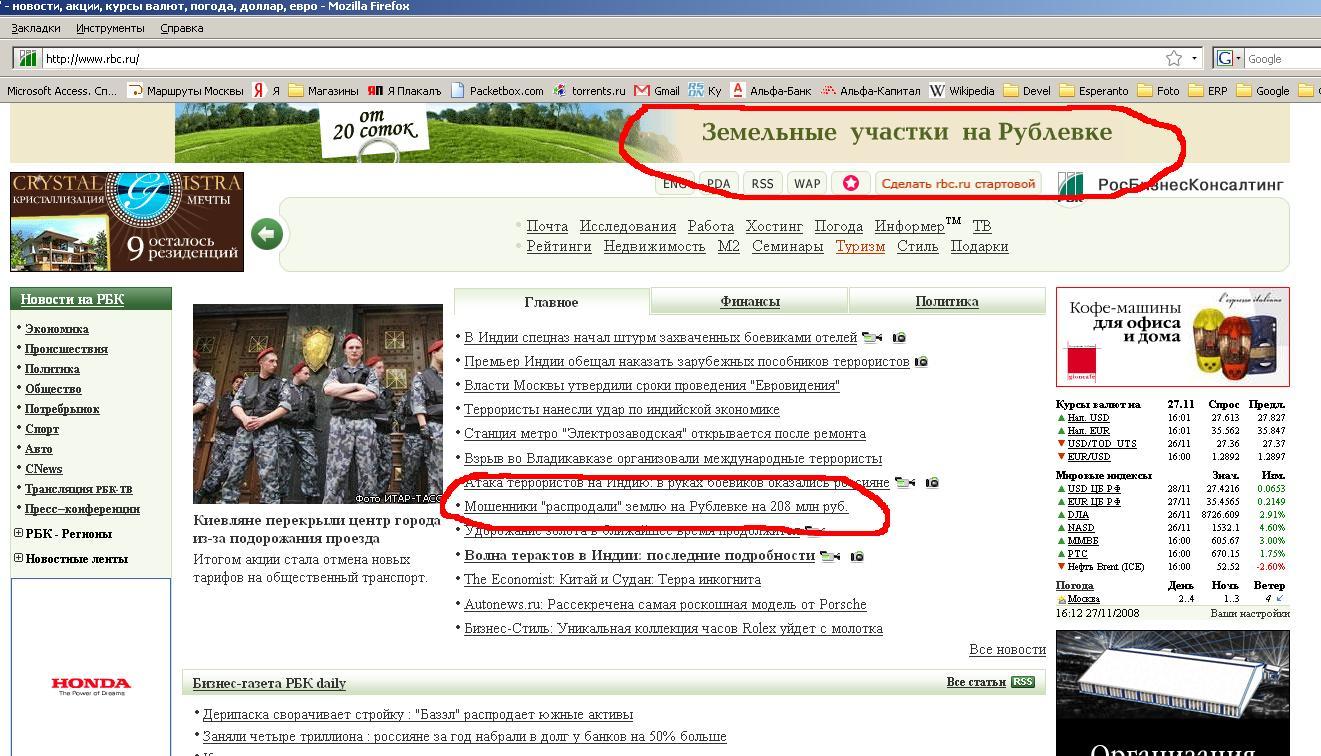1321x756 pixels.
Task: Switch to the Финансы tab
Action: tap(750, 301)
